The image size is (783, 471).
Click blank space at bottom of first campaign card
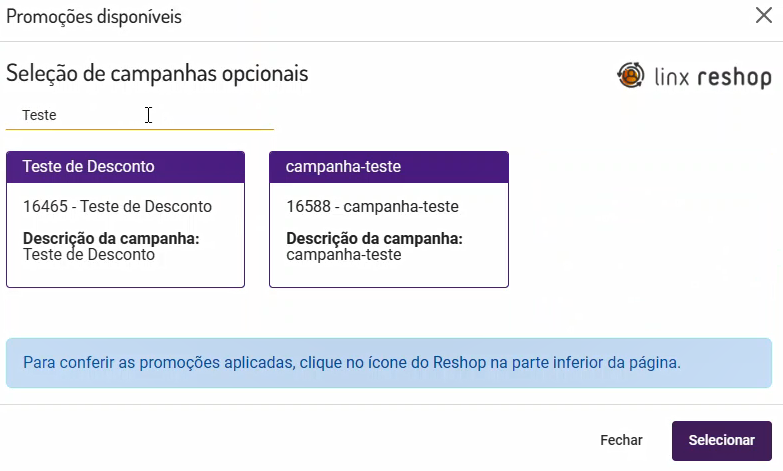pyautogui.click(x=125, y=275)
